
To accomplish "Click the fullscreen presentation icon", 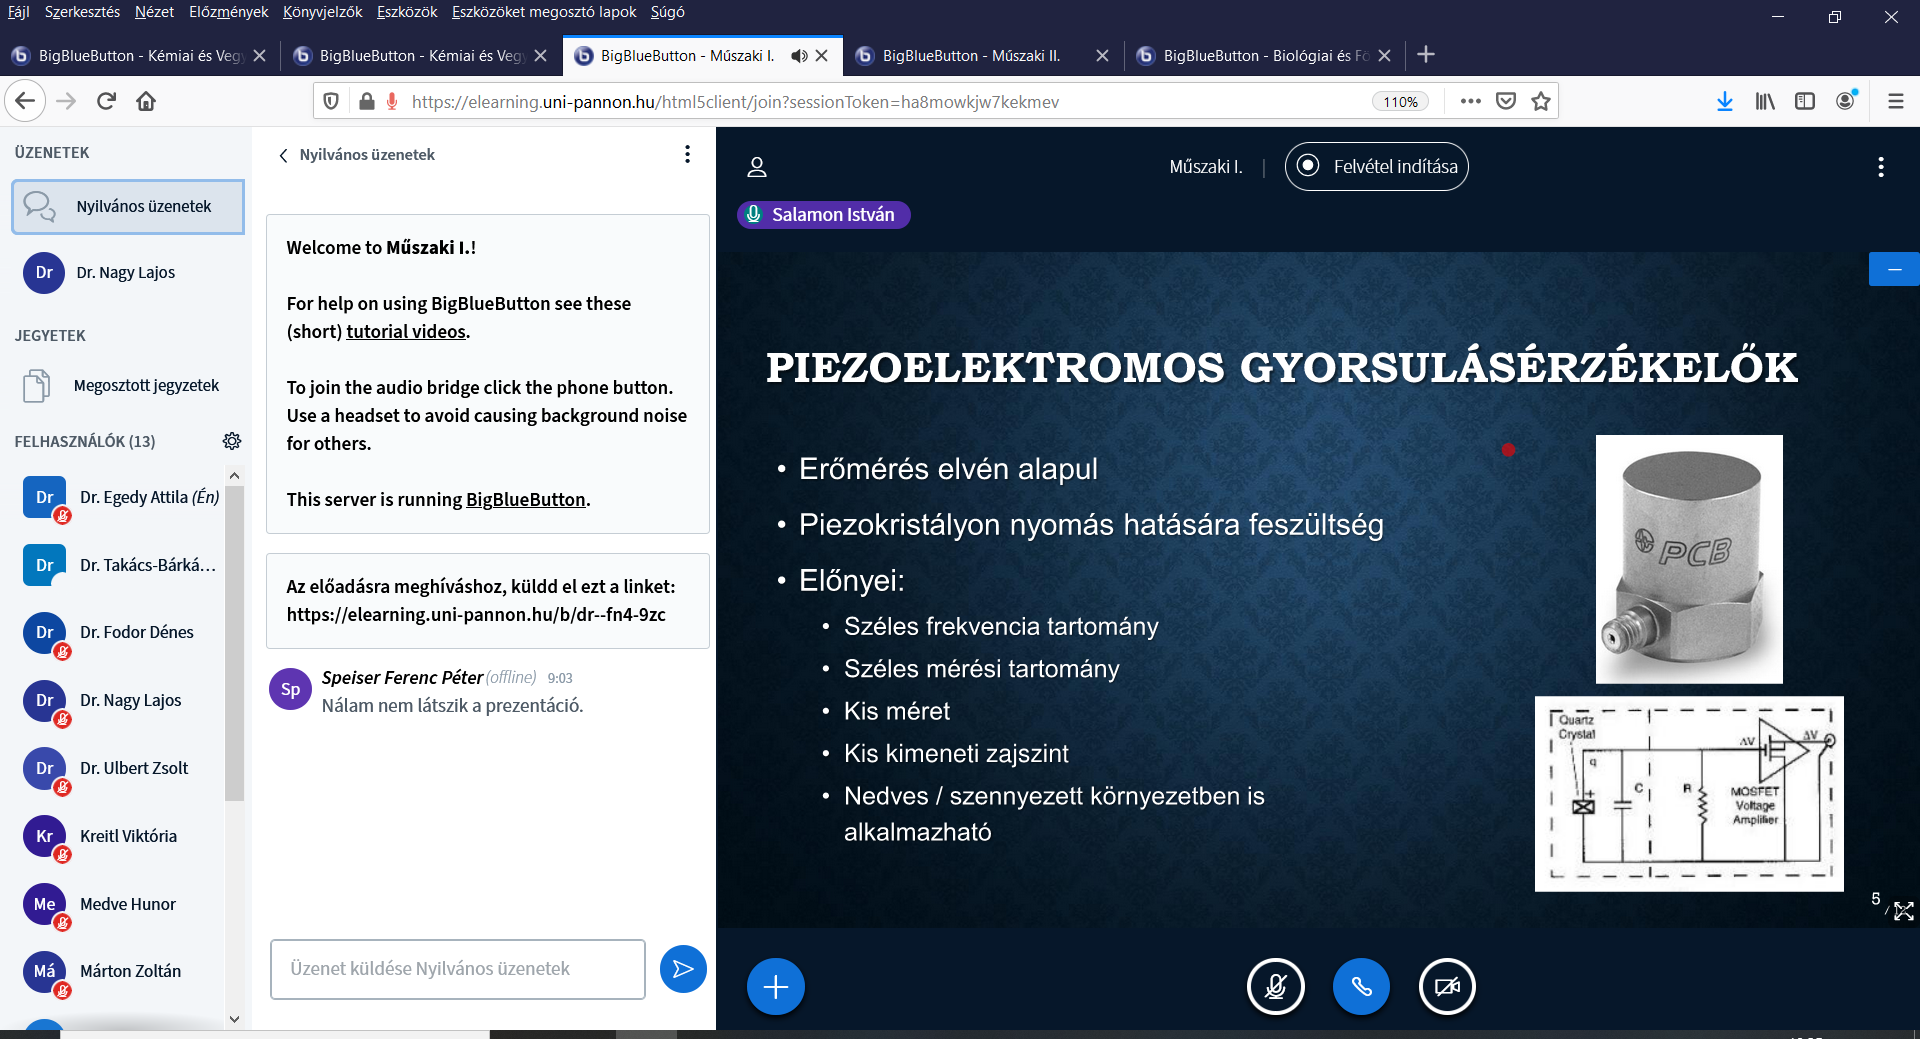I will click(x=1903, y=911).
